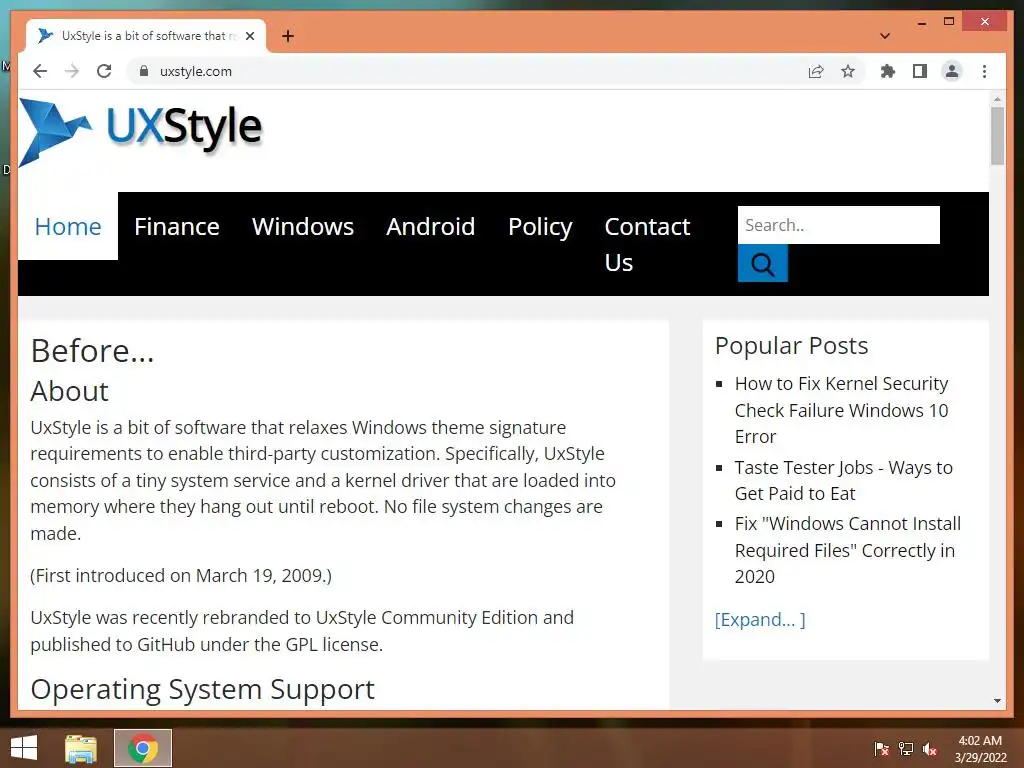Open Taste Tester Jobs post link

844,481
